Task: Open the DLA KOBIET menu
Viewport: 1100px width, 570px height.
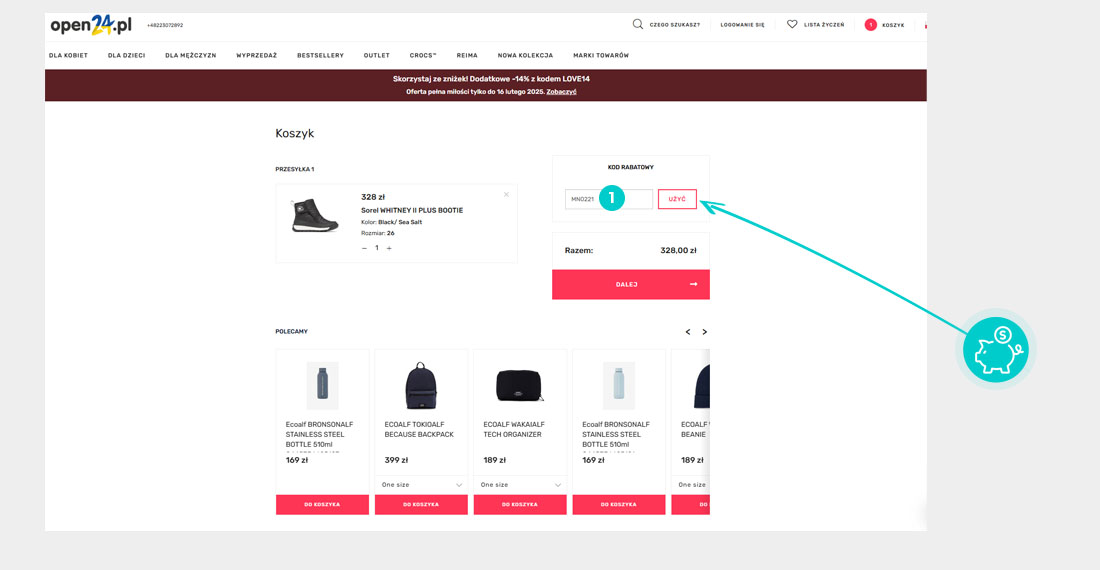Action: tap(68, 55)
